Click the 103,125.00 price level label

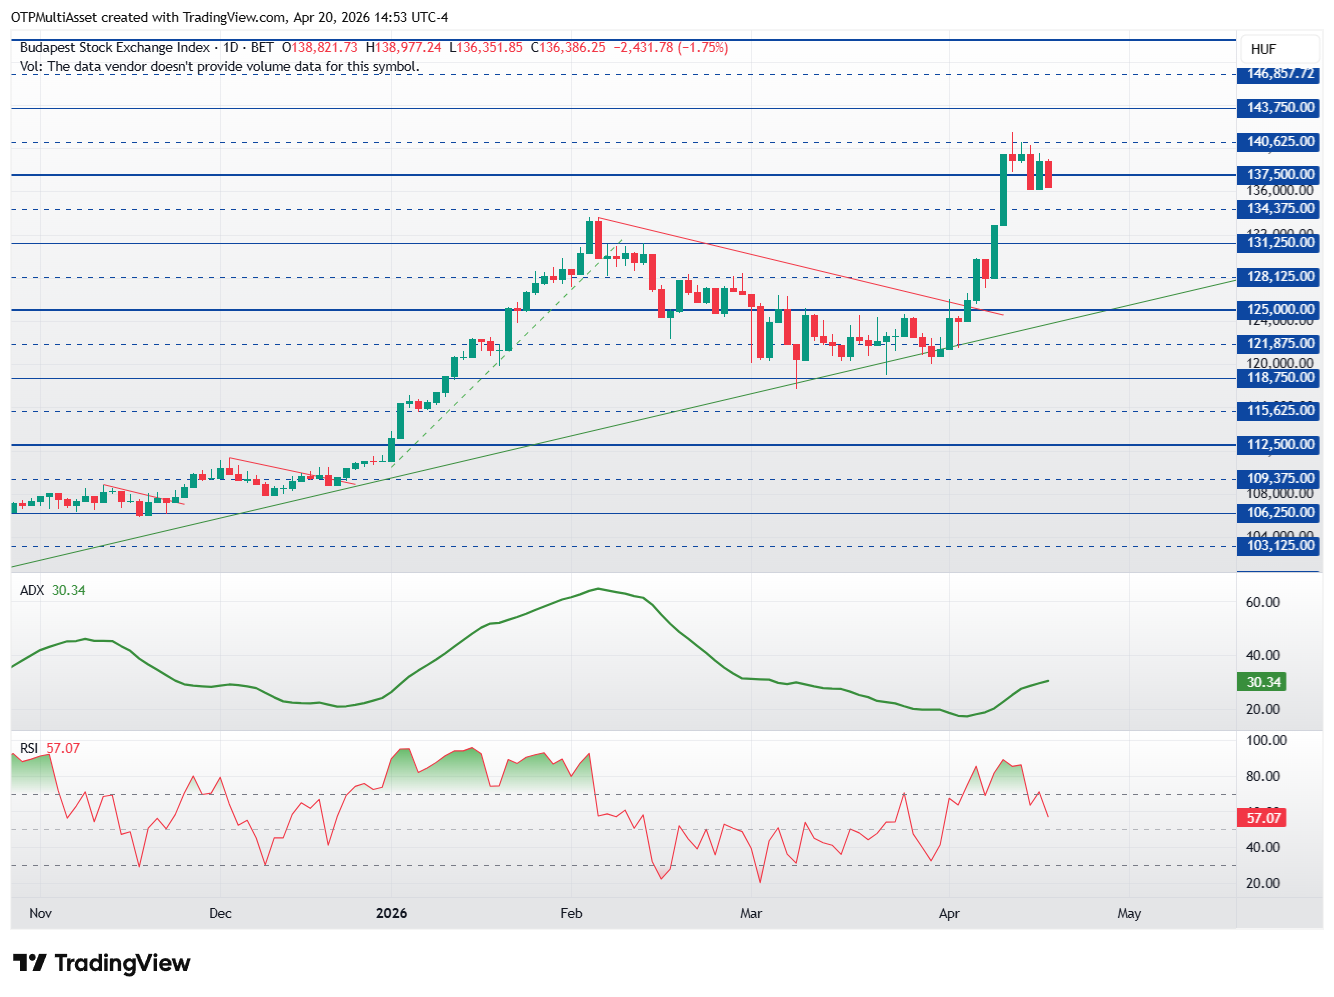click(x=1280, y=546)
